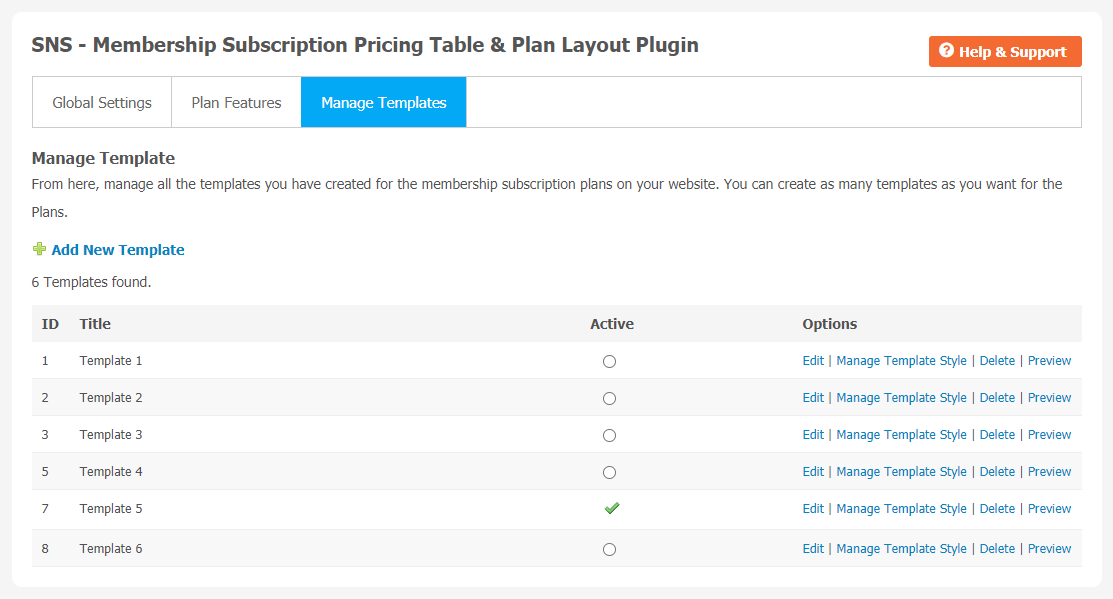
Task: Select the Template 3 active radio
Action: point(609,435)
